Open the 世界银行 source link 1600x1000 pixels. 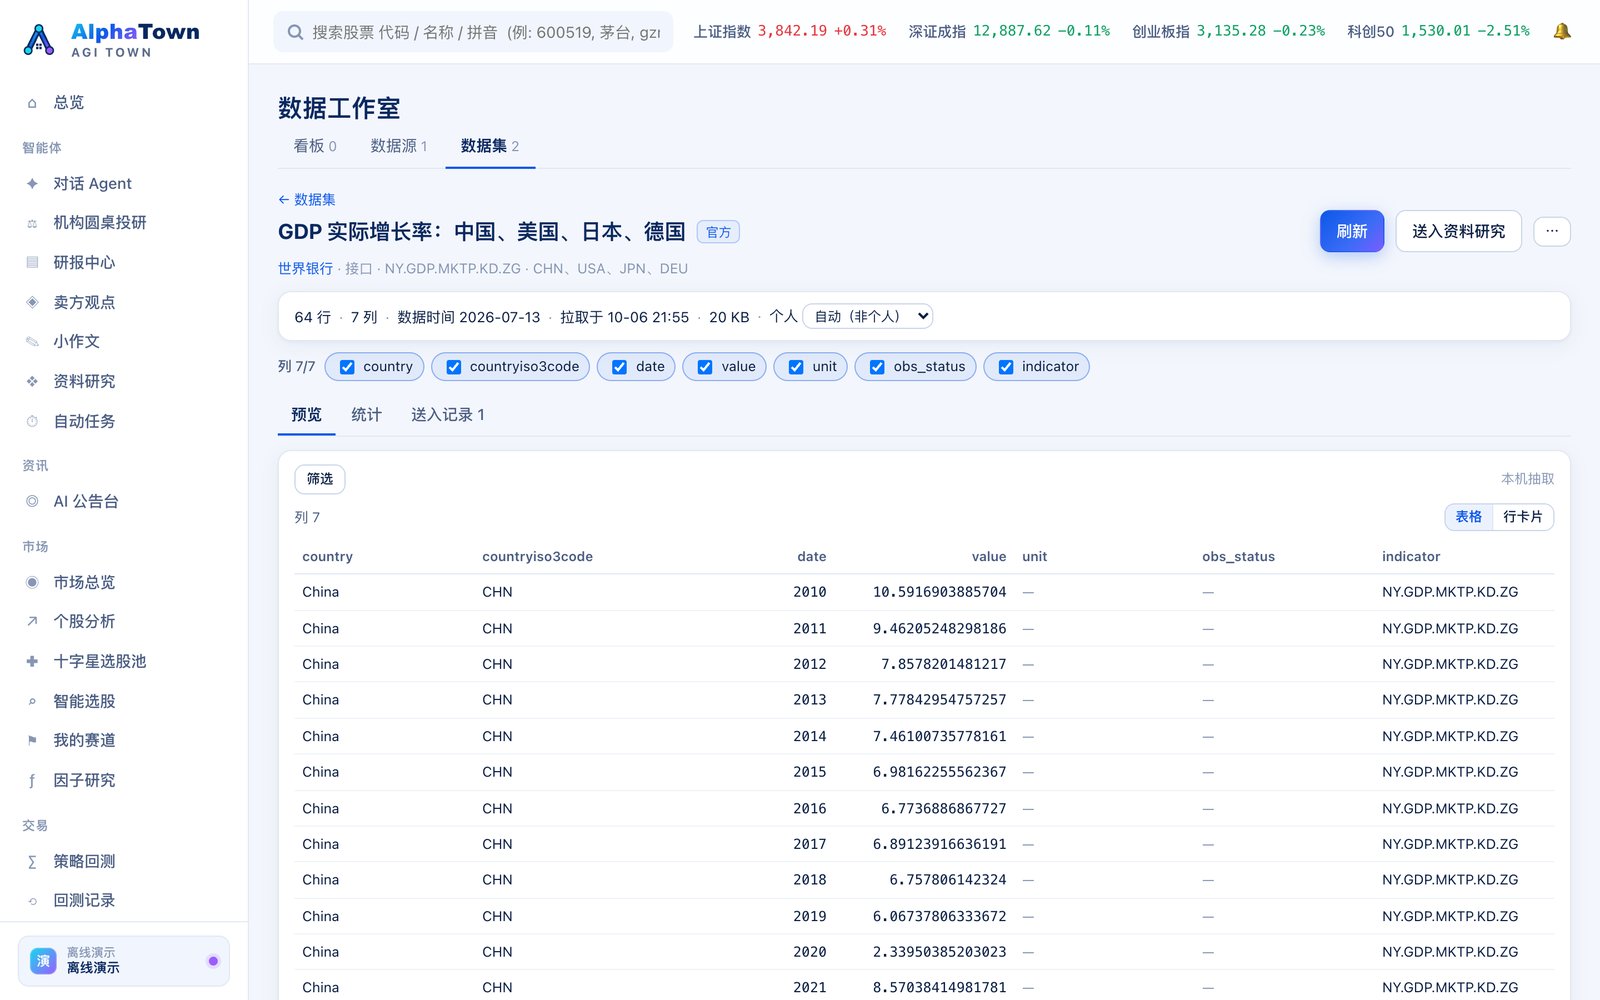tap(305, 268)
